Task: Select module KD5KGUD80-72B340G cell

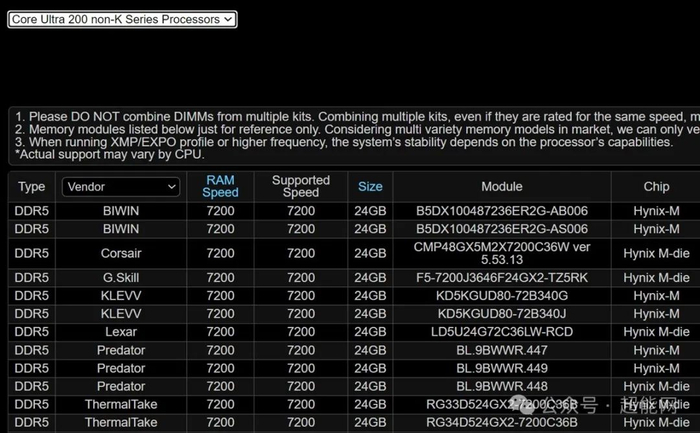Action: (x=502, y=296)
